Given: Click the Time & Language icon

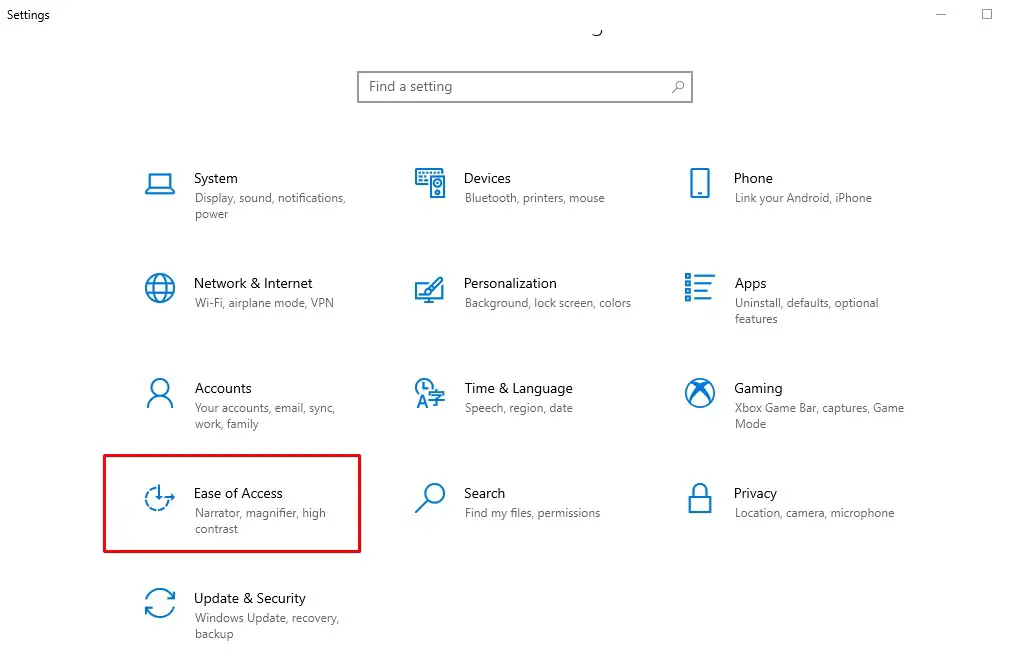Looking at the screenshot, I should [x=430, y=393].
